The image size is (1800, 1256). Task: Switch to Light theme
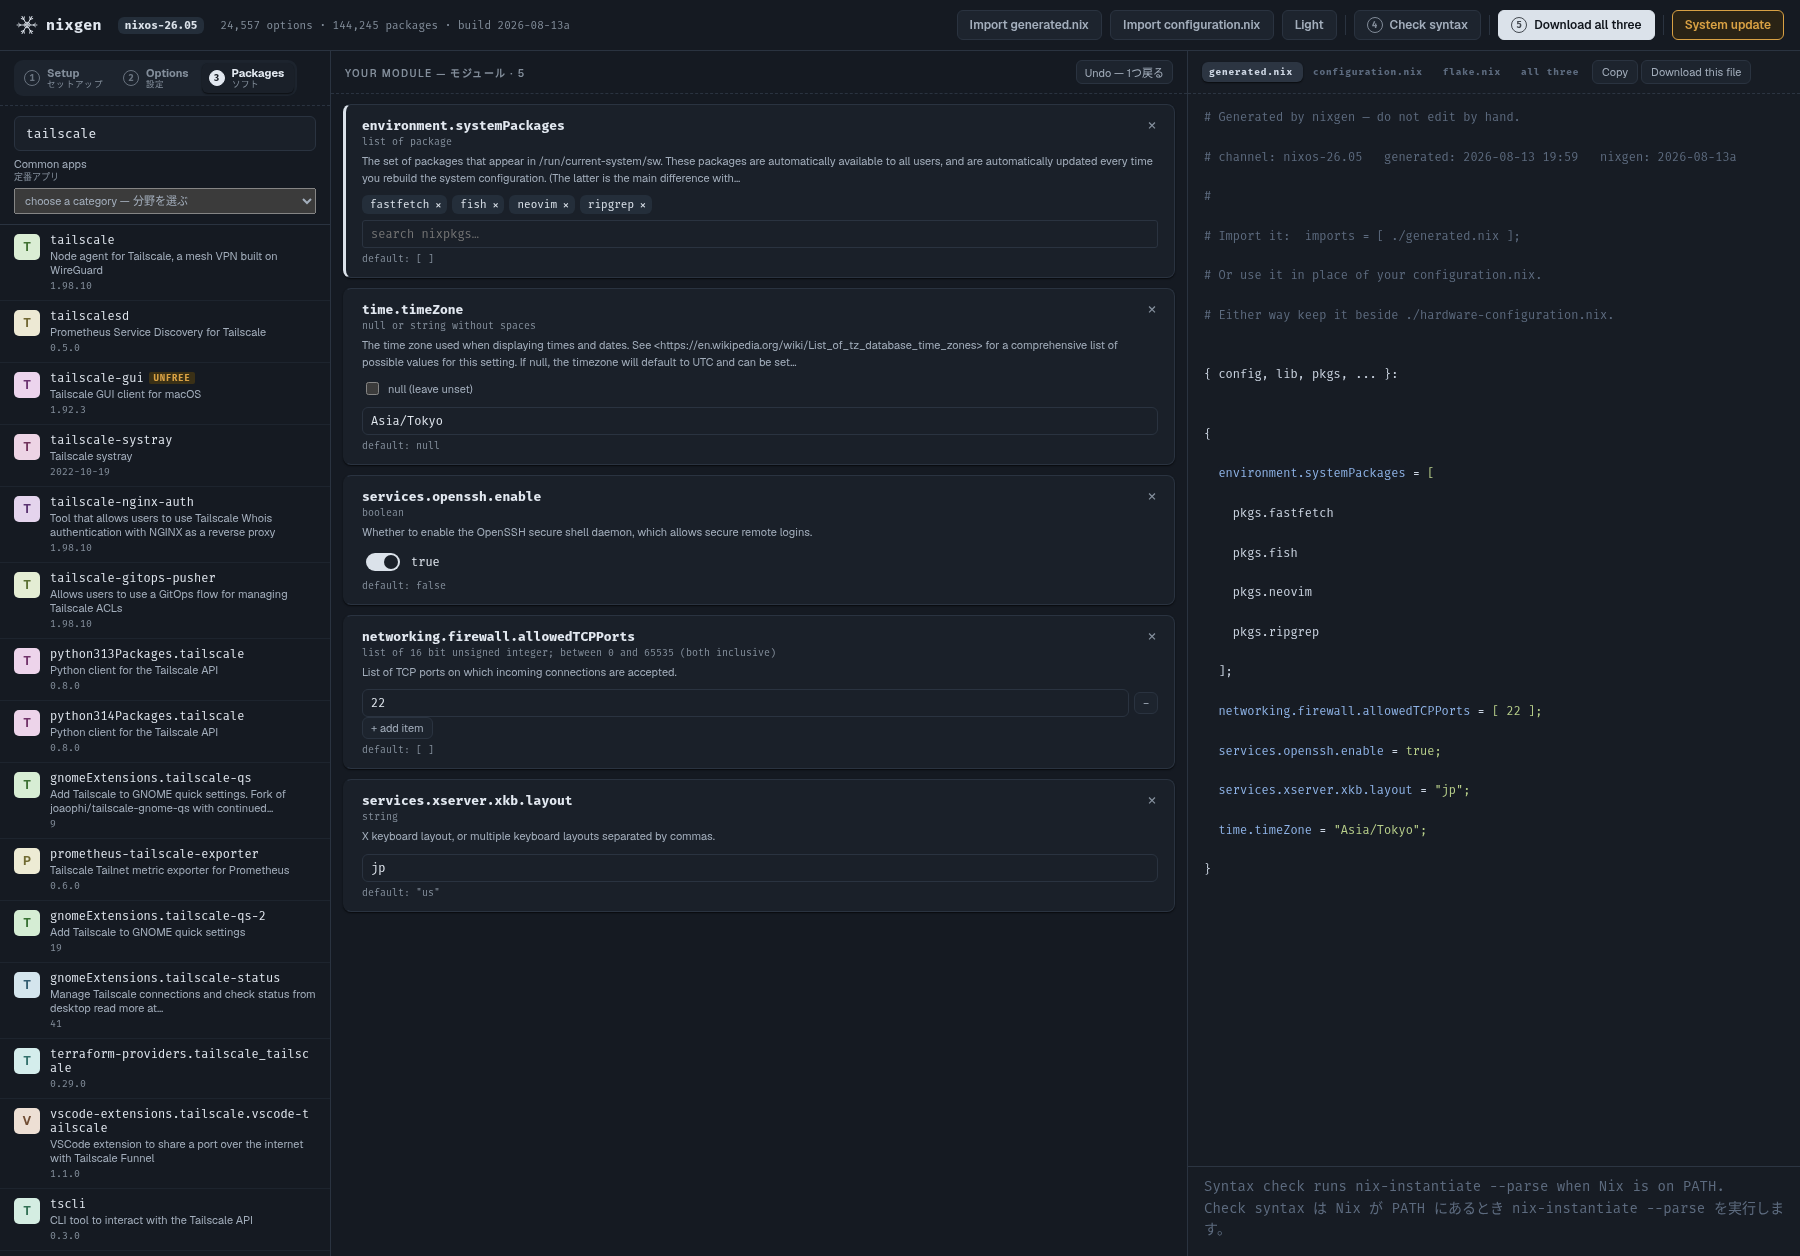click(1309, 25)
